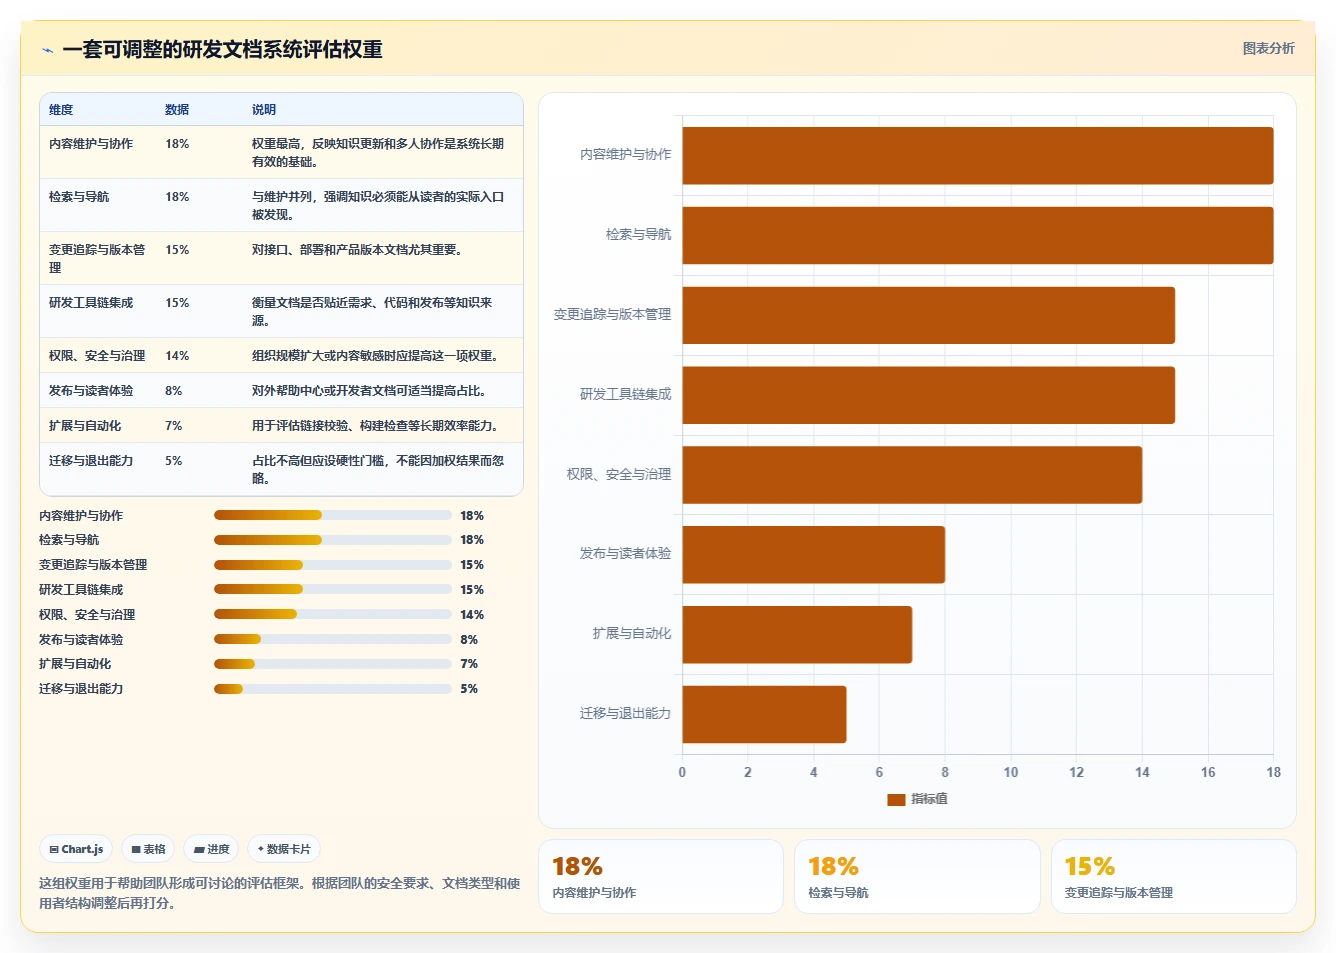
Task: Click the 14% label beside the progress bar
Action: click(x=472, y=615)
